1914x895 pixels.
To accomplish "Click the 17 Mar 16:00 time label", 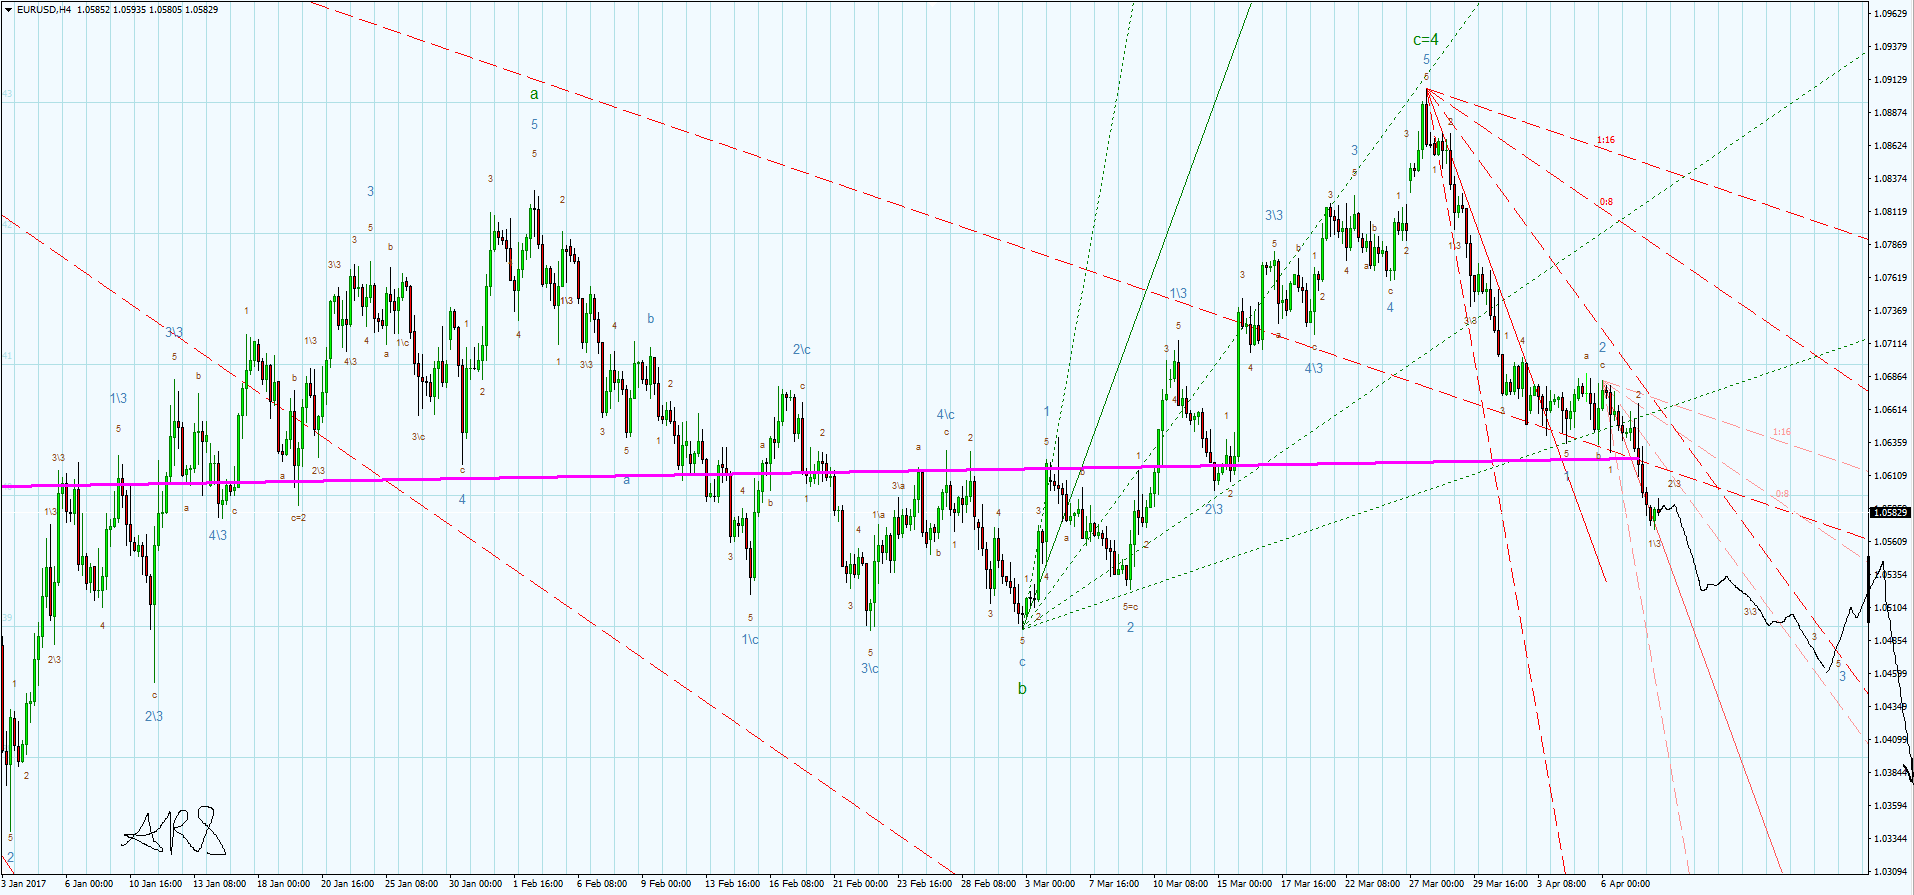I will point(1307,884).
